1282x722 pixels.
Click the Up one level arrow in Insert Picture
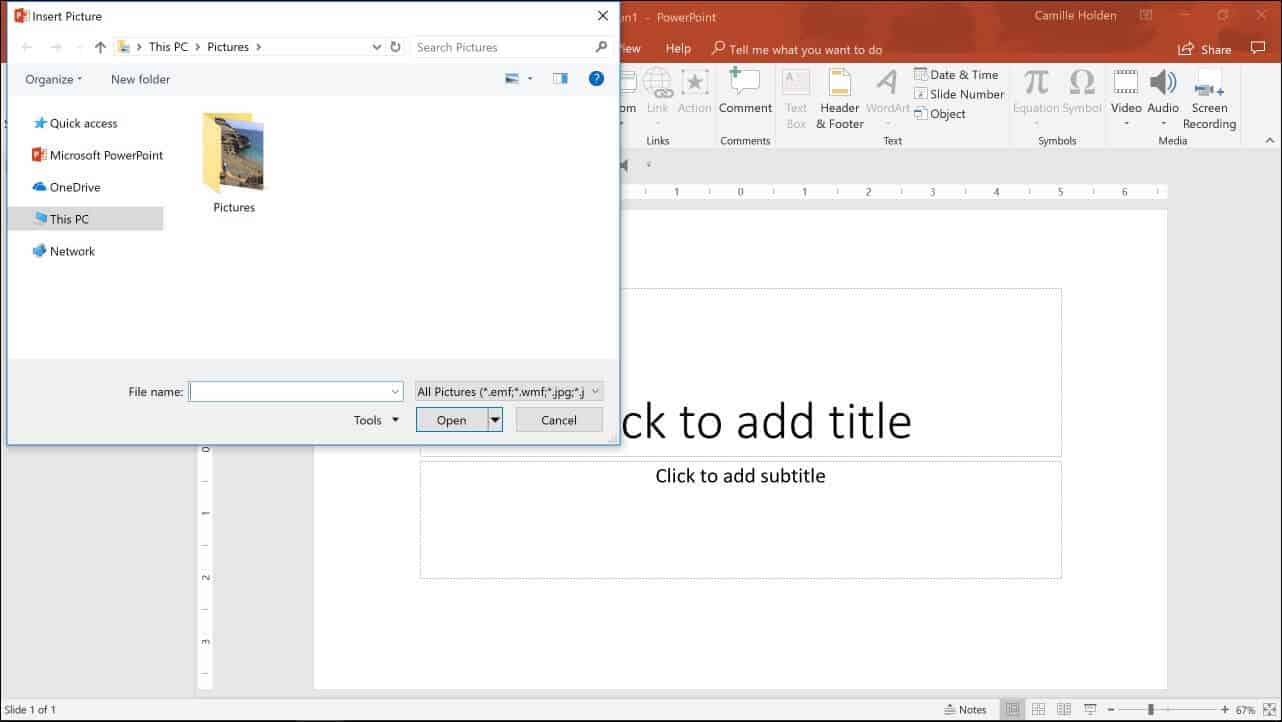point(100,47)
